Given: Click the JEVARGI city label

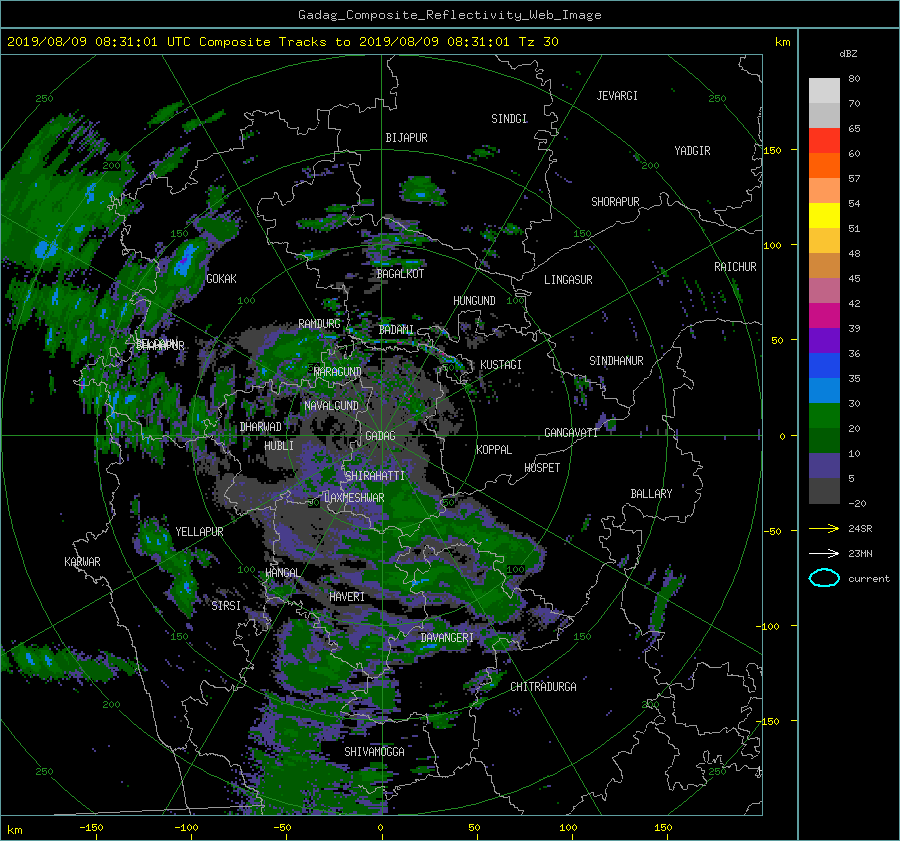Looking at the screenshot, I should 617,96.
